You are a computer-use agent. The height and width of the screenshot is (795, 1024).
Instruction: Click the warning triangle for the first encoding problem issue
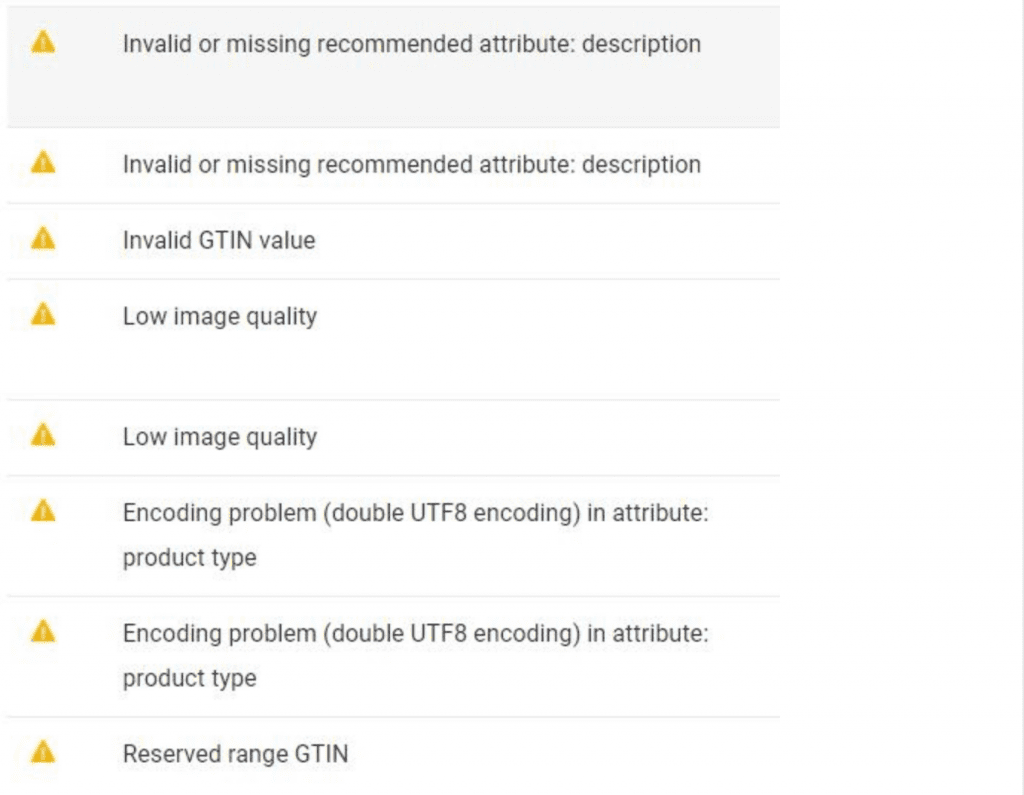[42, 511]
